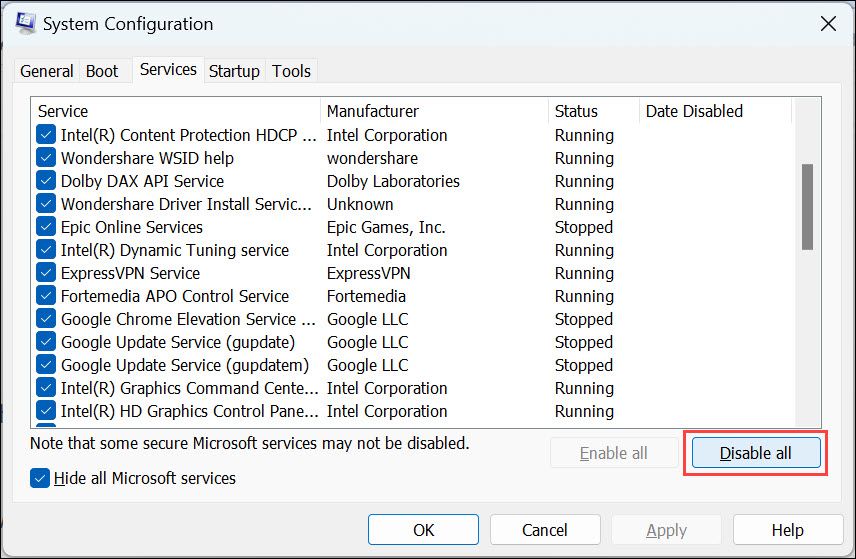The width and height of the screenshot is (856, 559).
Task: Click the services list vertical scrollbar thumb
Action: [807, 207]
